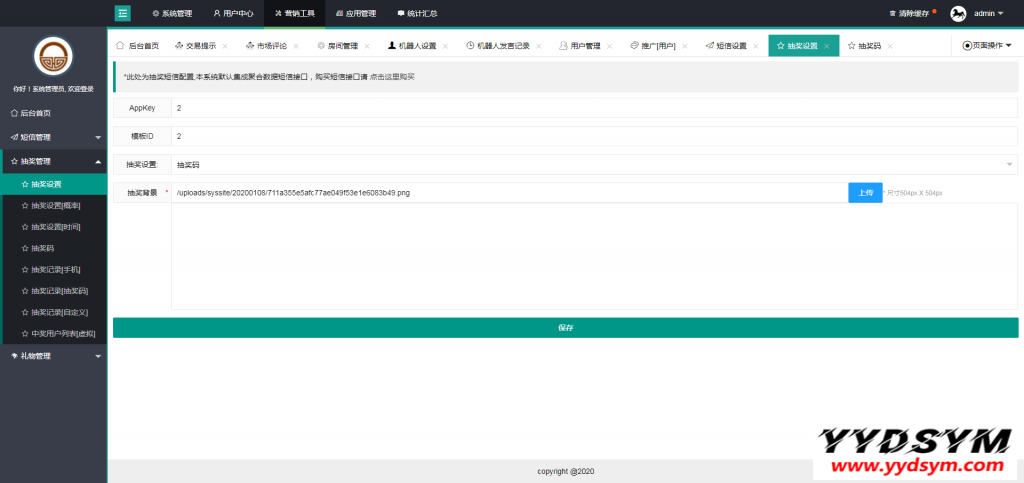
Task: Click the green 保存 save button
Action: point(565,328)
